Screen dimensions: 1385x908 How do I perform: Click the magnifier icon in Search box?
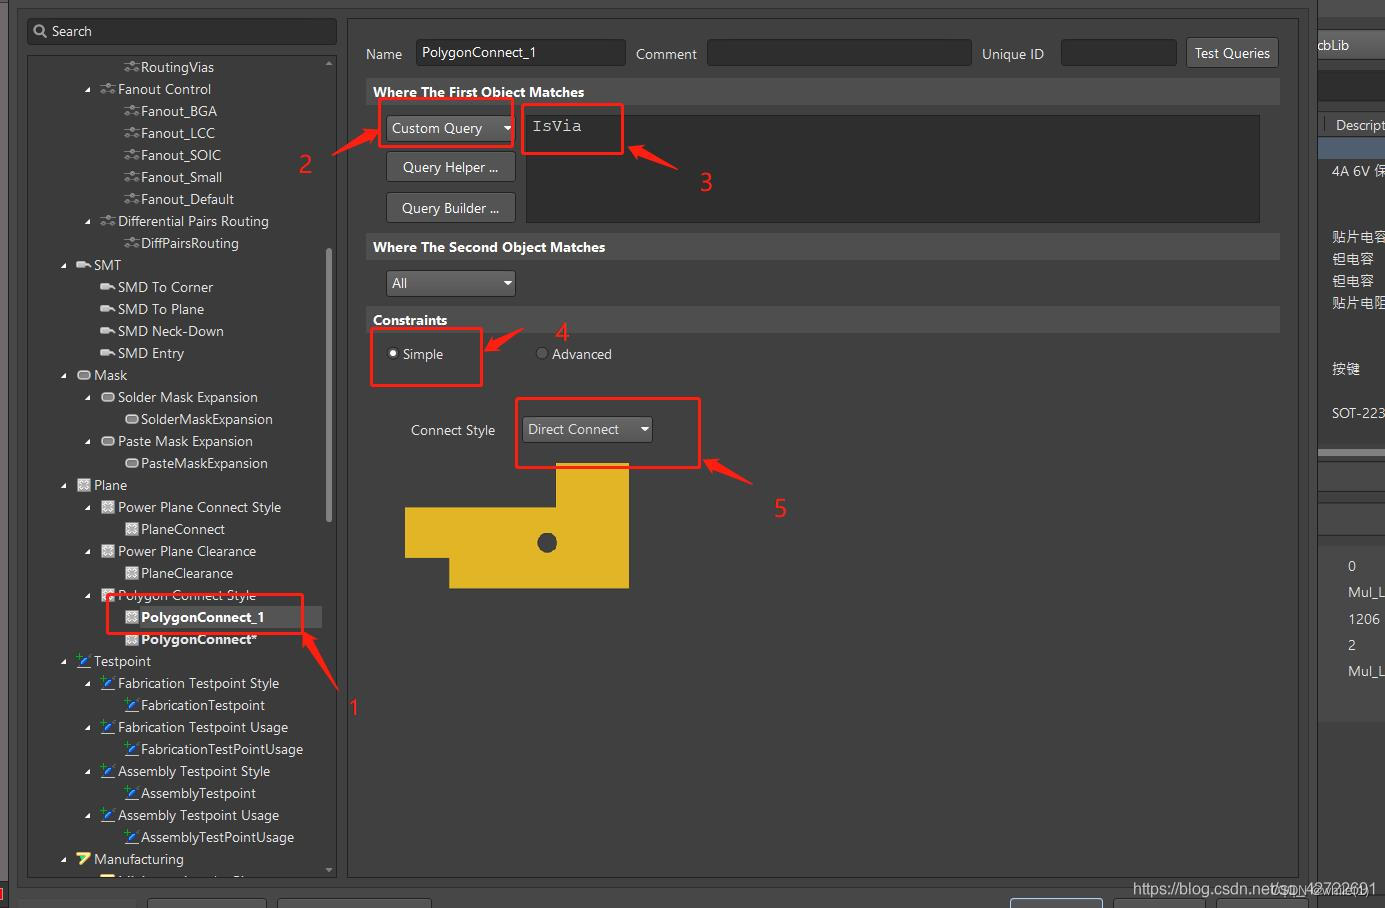(x=40, y=31)
